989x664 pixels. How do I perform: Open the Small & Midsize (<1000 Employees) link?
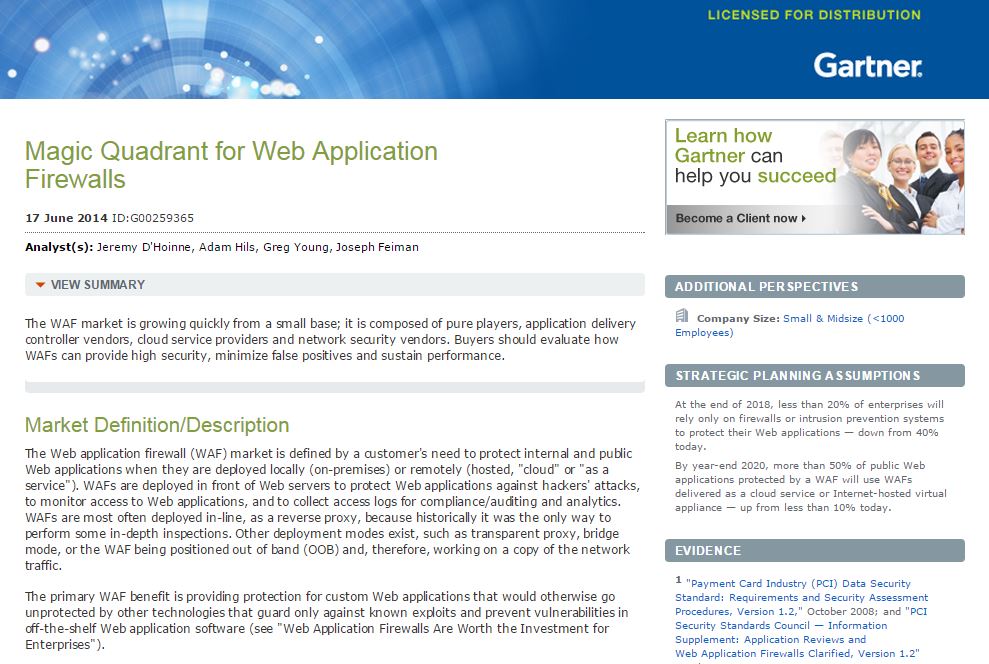click(843, 319)
